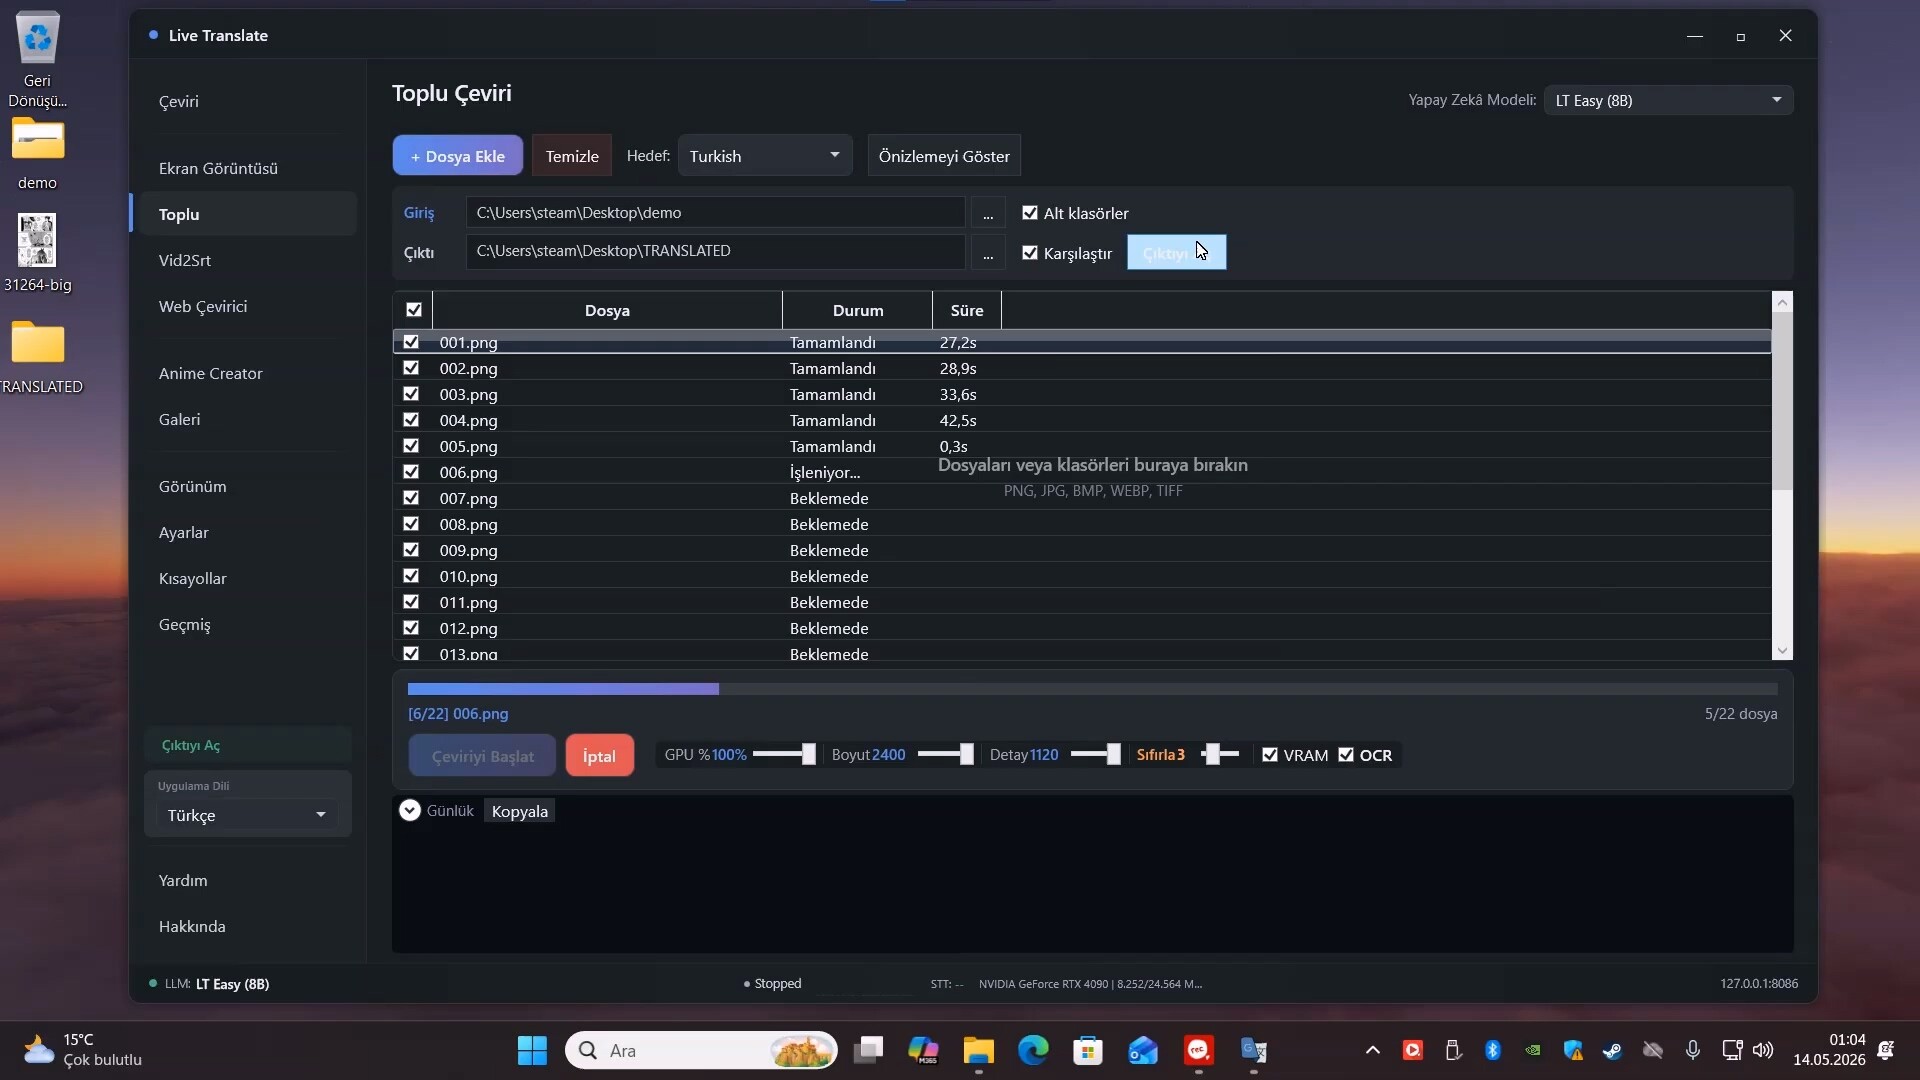Open the Hedef Turkish language dropdown

click(x=765, y=156)
